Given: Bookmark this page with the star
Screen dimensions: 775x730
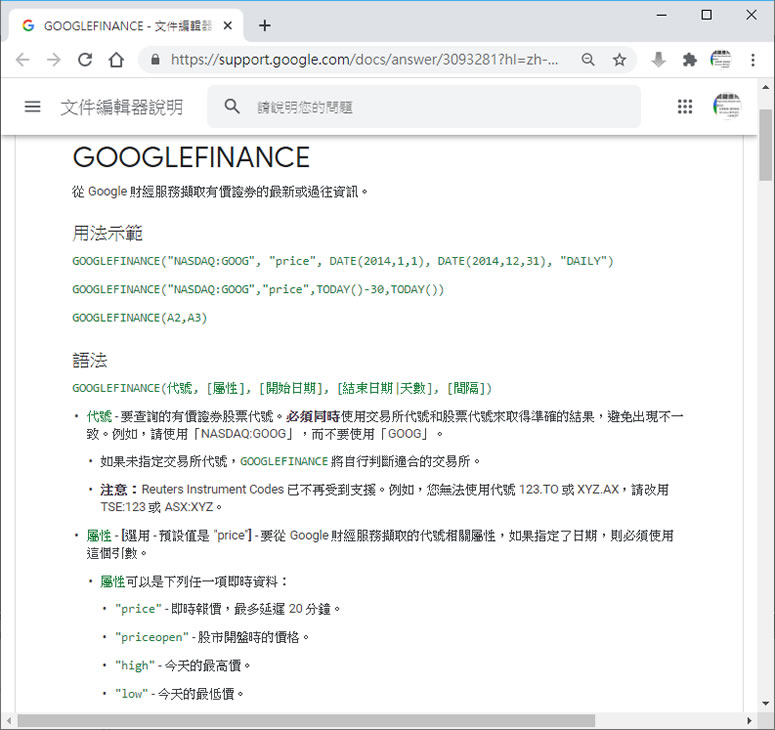Looking at the screenshot, I should tap(619, 60).
